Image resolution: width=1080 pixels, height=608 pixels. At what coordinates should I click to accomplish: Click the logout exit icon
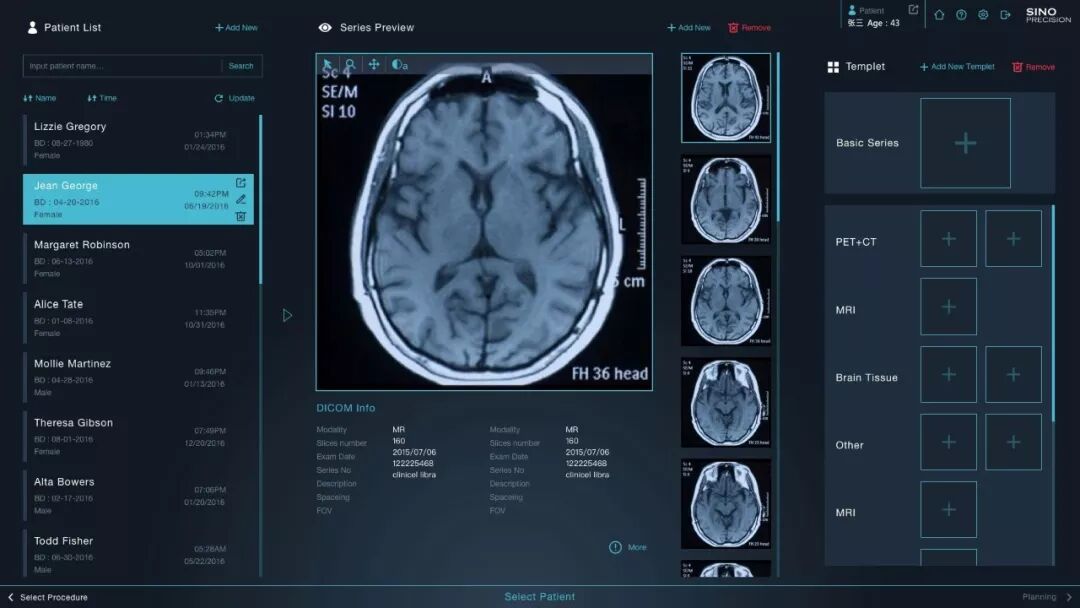pyautogui.click(x=1005, y=14)
